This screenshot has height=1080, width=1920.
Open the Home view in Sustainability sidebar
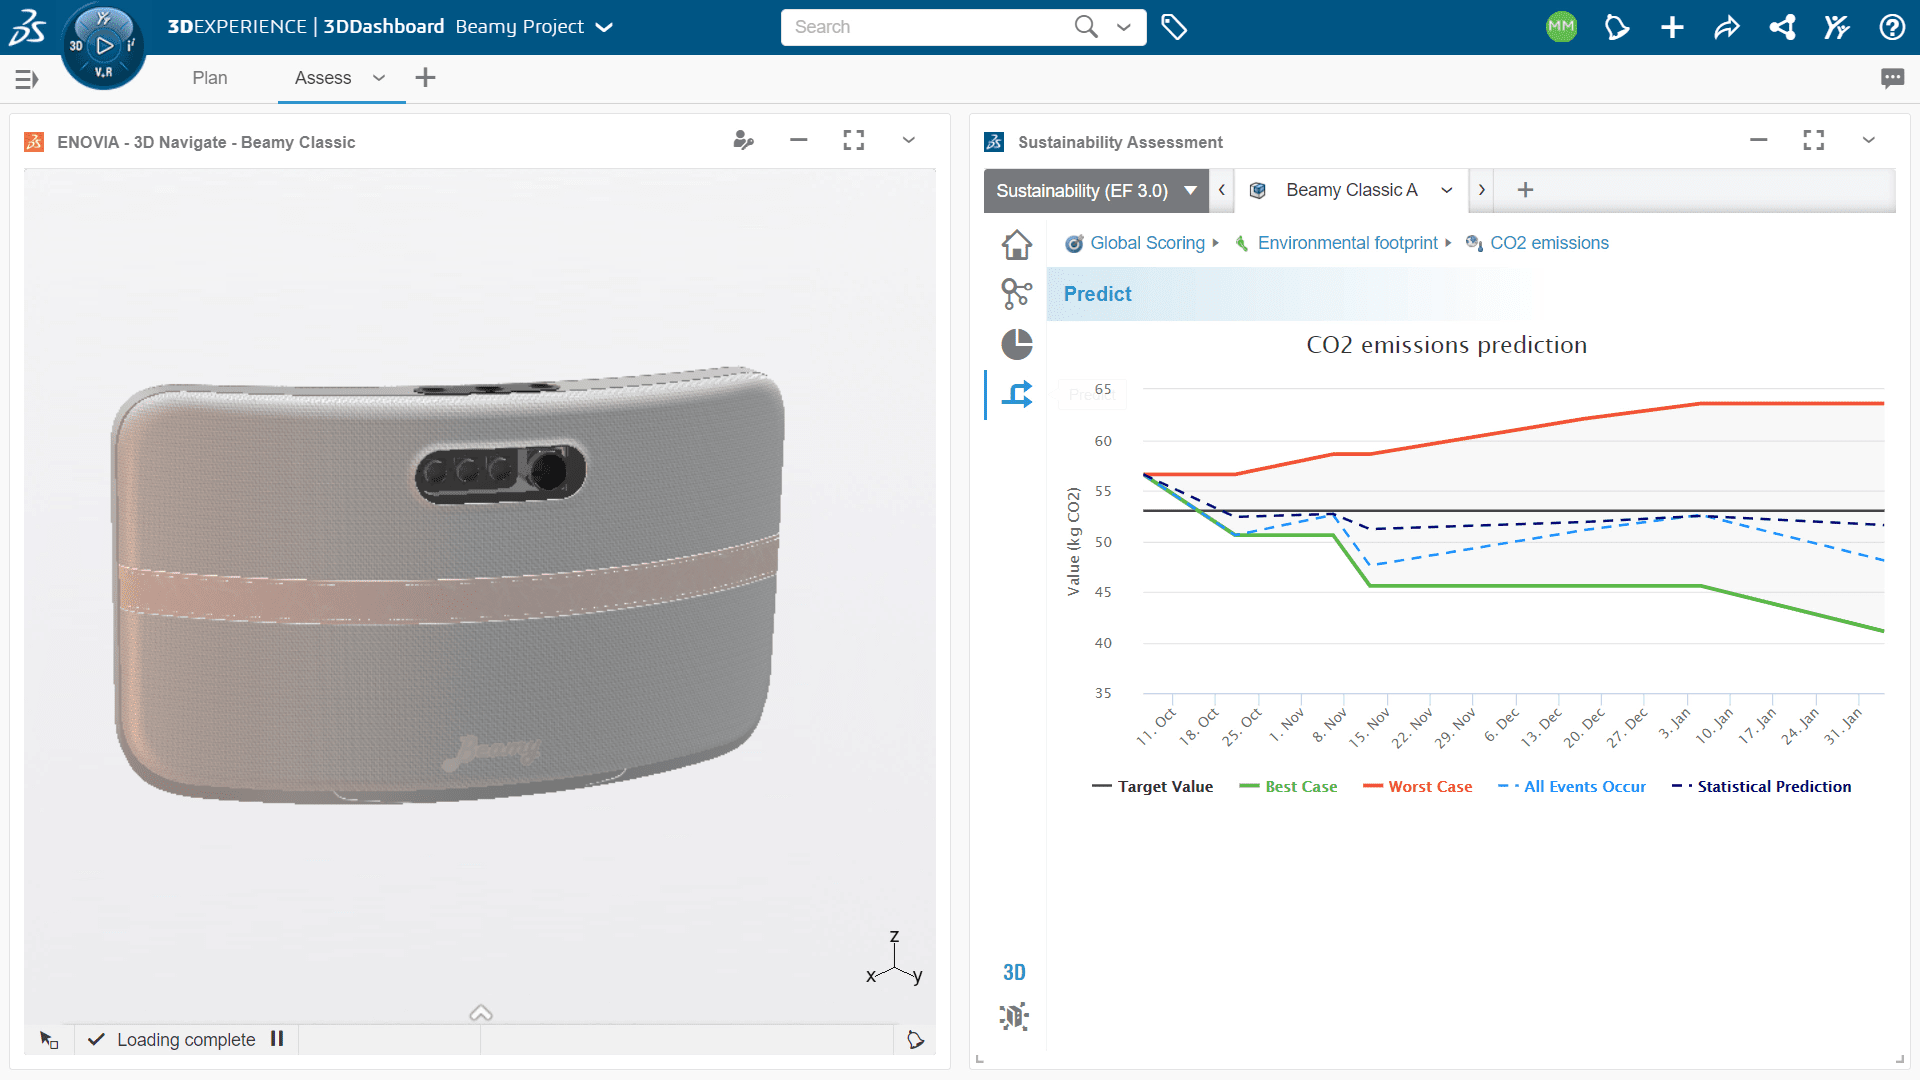1017,244
